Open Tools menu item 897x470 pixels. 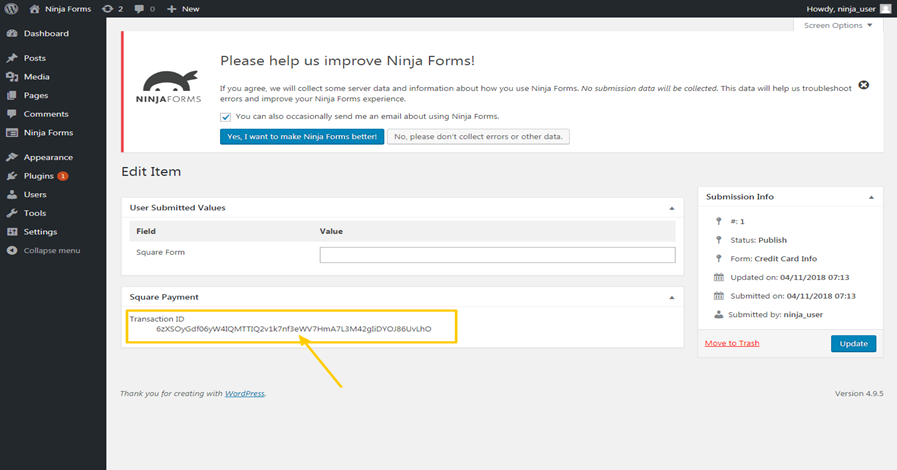[x=35, y=213]
